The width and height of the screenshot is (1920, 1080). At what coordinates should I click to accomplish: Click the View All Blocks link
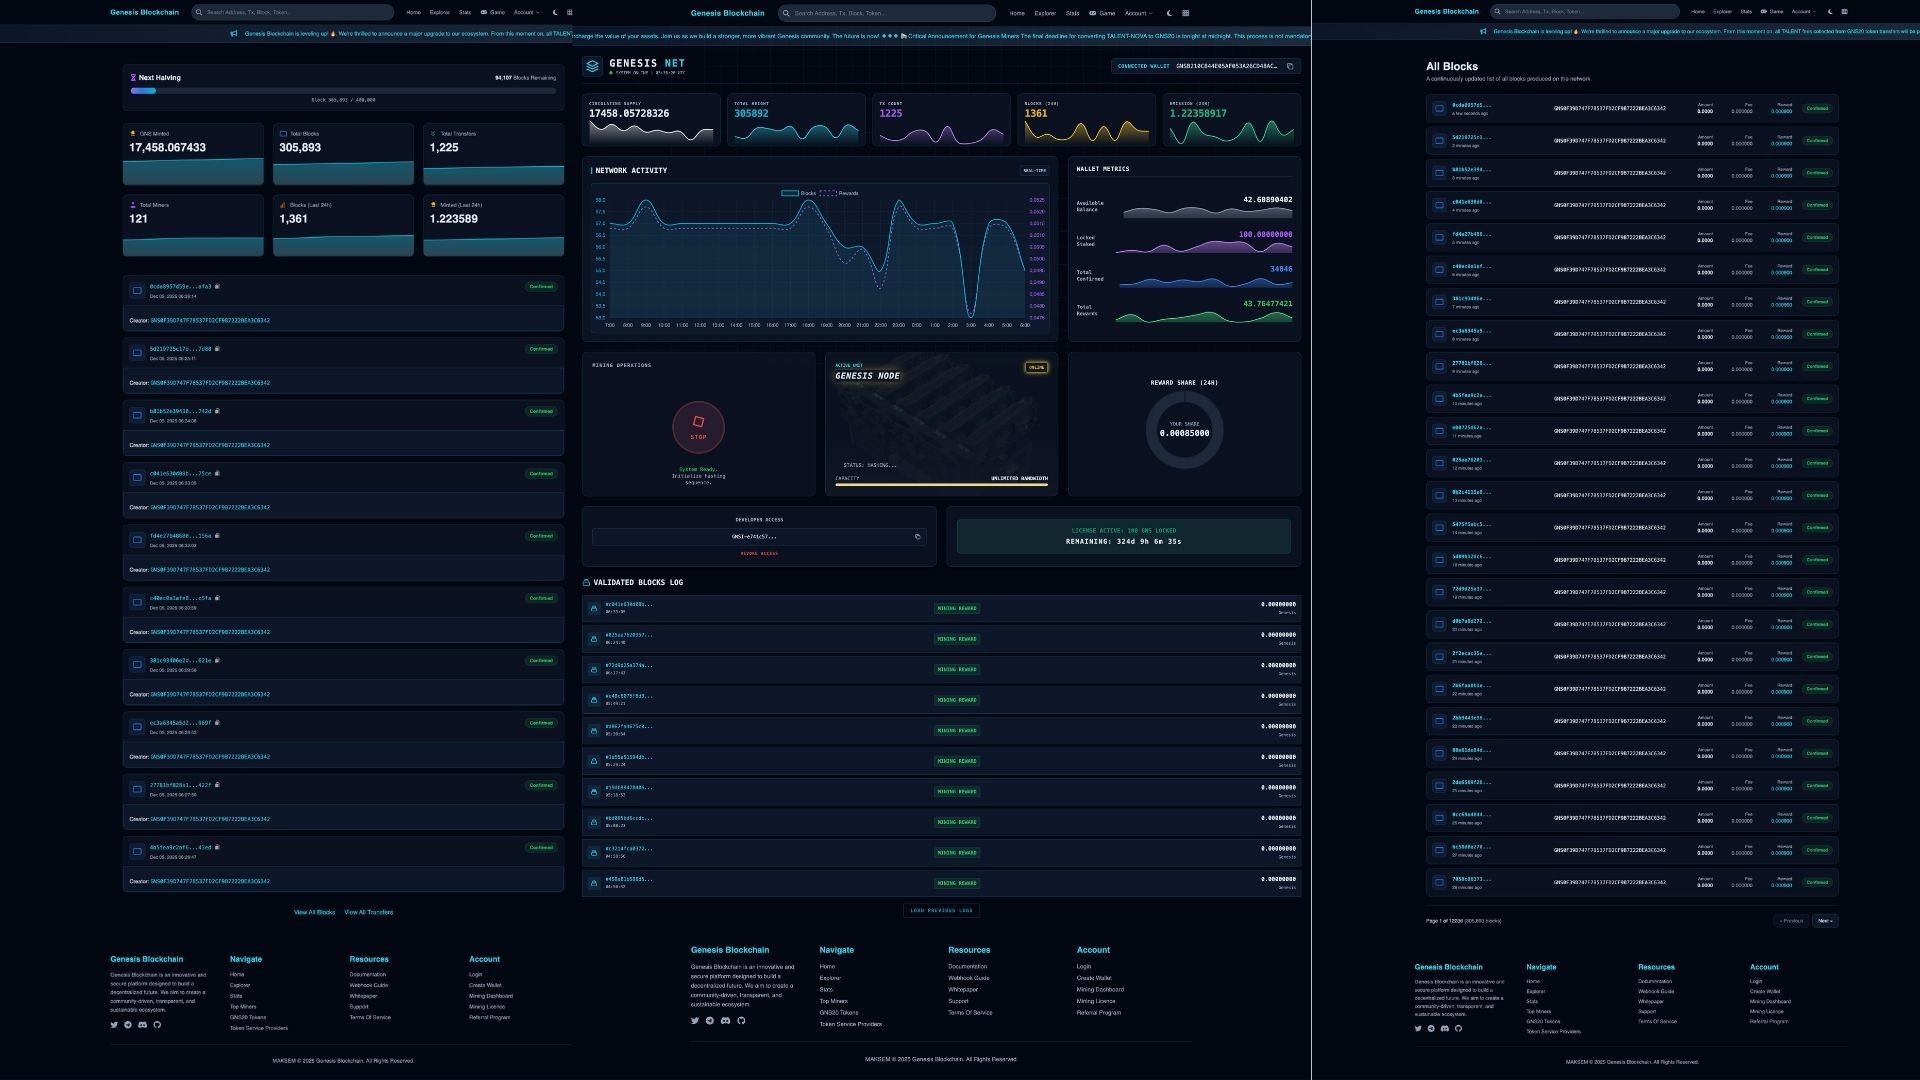[314, 912]
